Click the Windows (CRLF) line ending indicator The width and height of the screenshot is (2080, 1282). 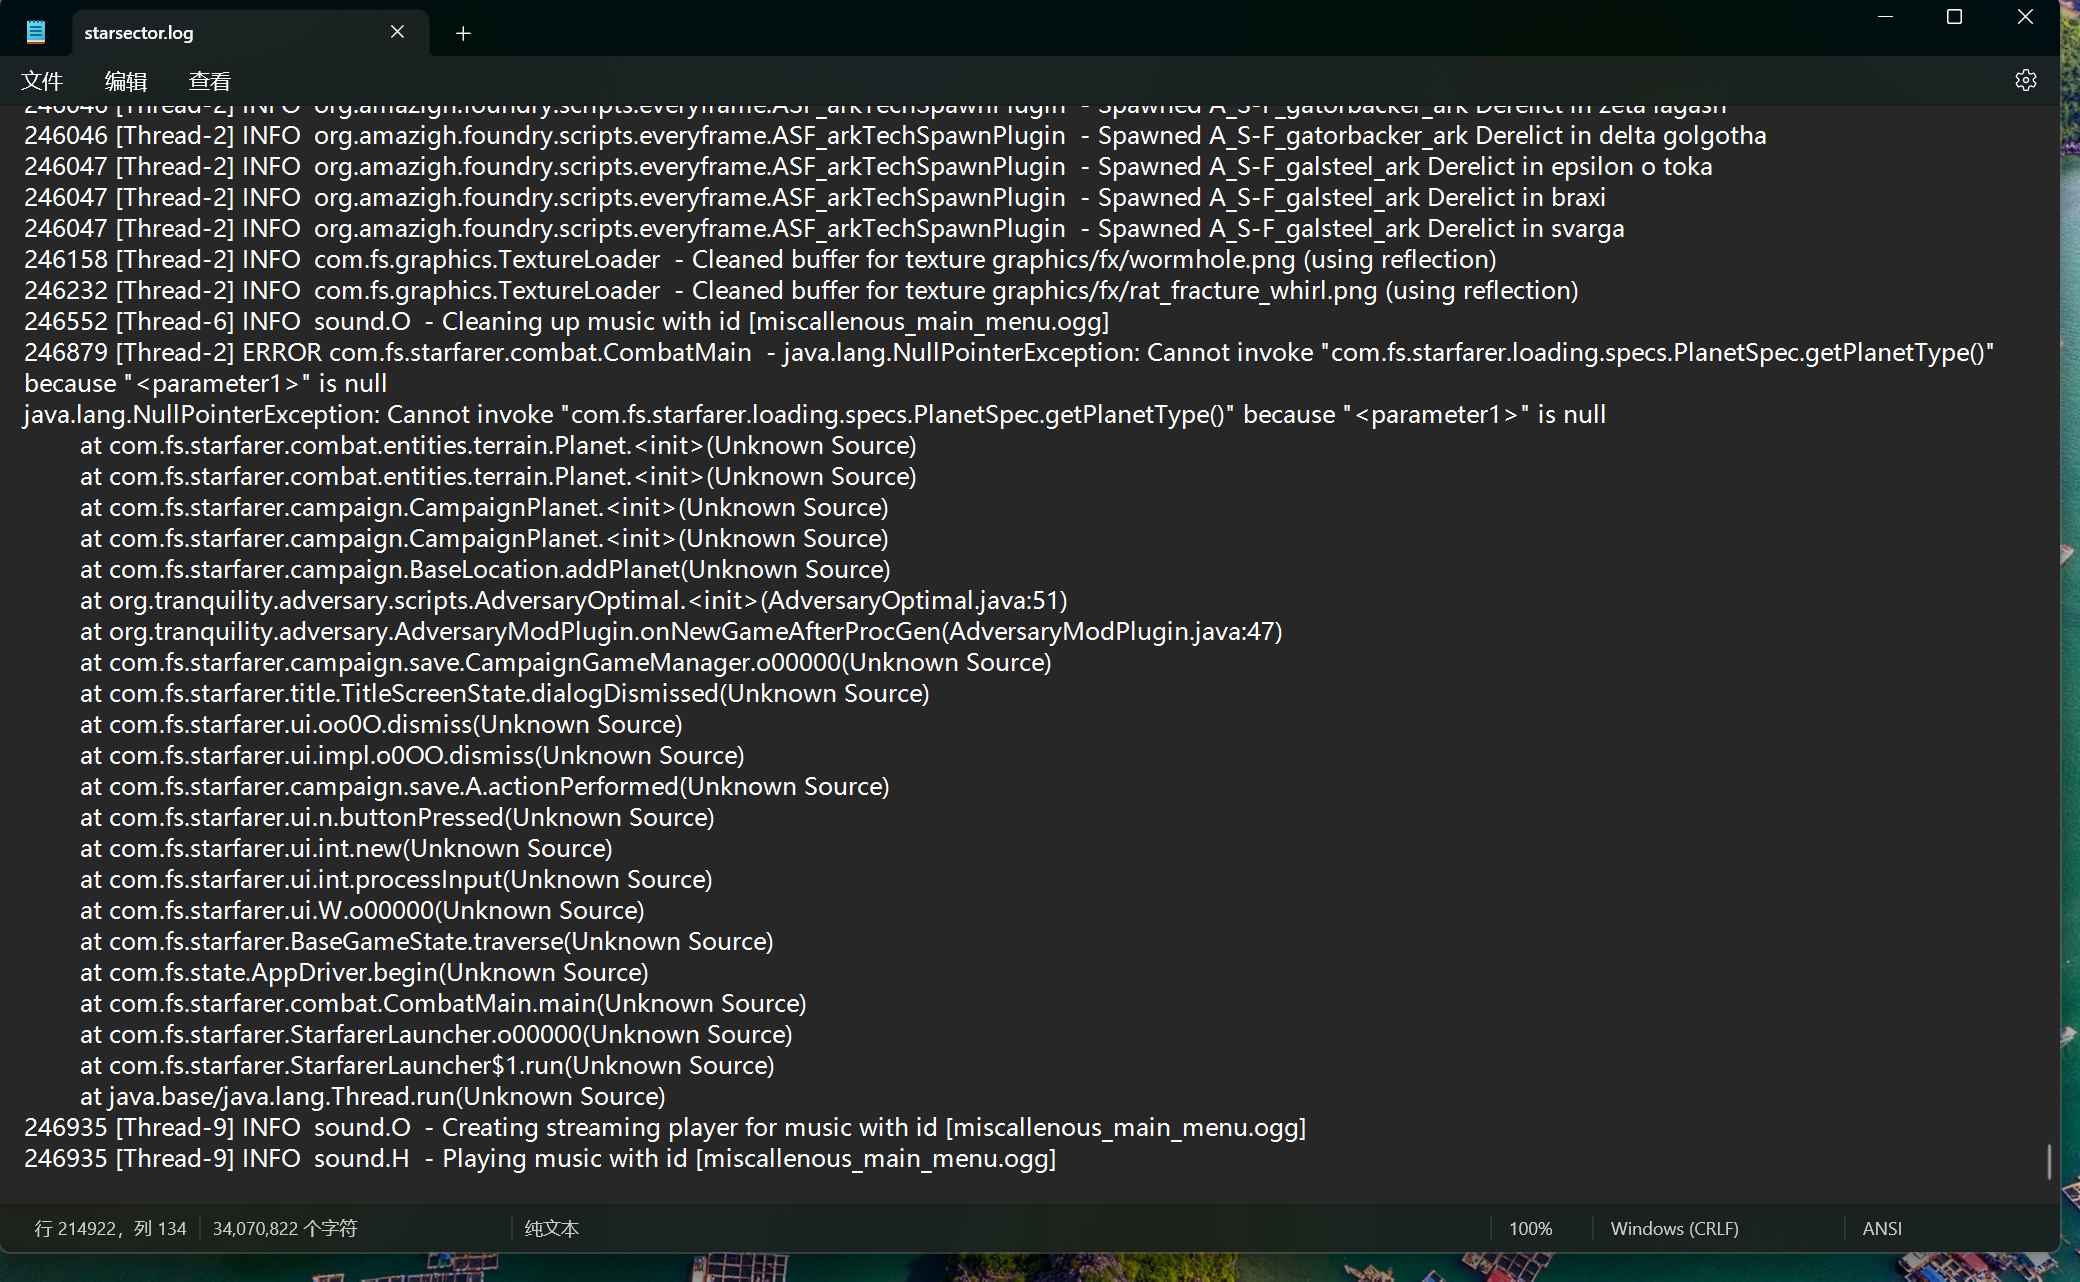click(1674, 1228)
